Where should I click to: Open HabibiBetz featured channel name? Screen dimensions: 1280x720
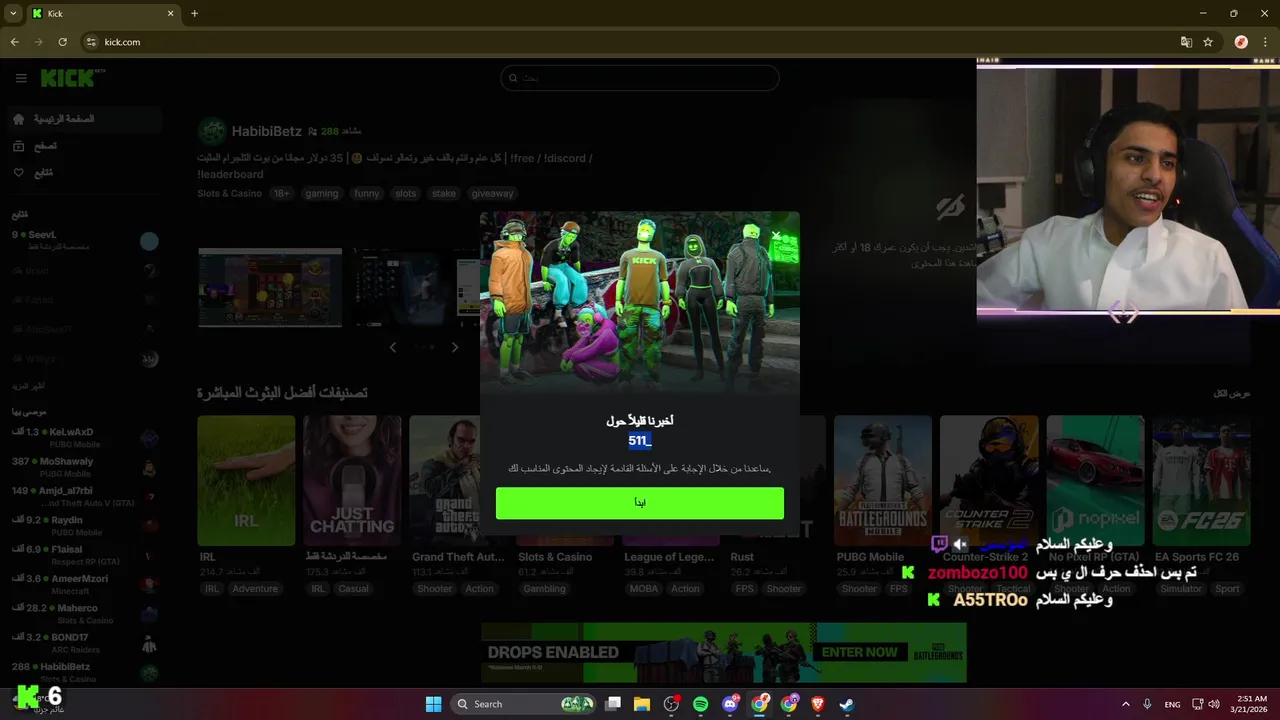pyautogui.click(x=267, y=131)
